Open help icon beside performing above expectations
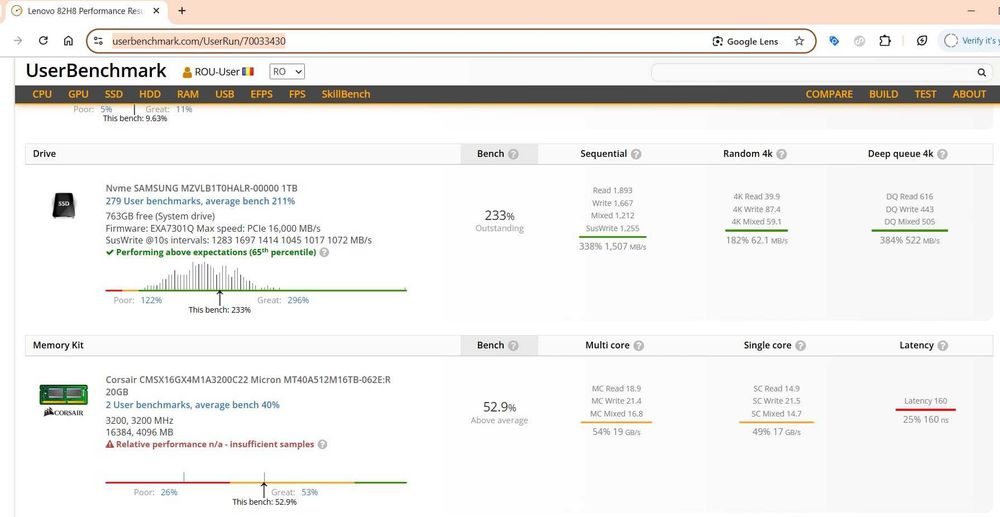Image resolution: width=1000 pixels, height=517 pixels. 324,252
